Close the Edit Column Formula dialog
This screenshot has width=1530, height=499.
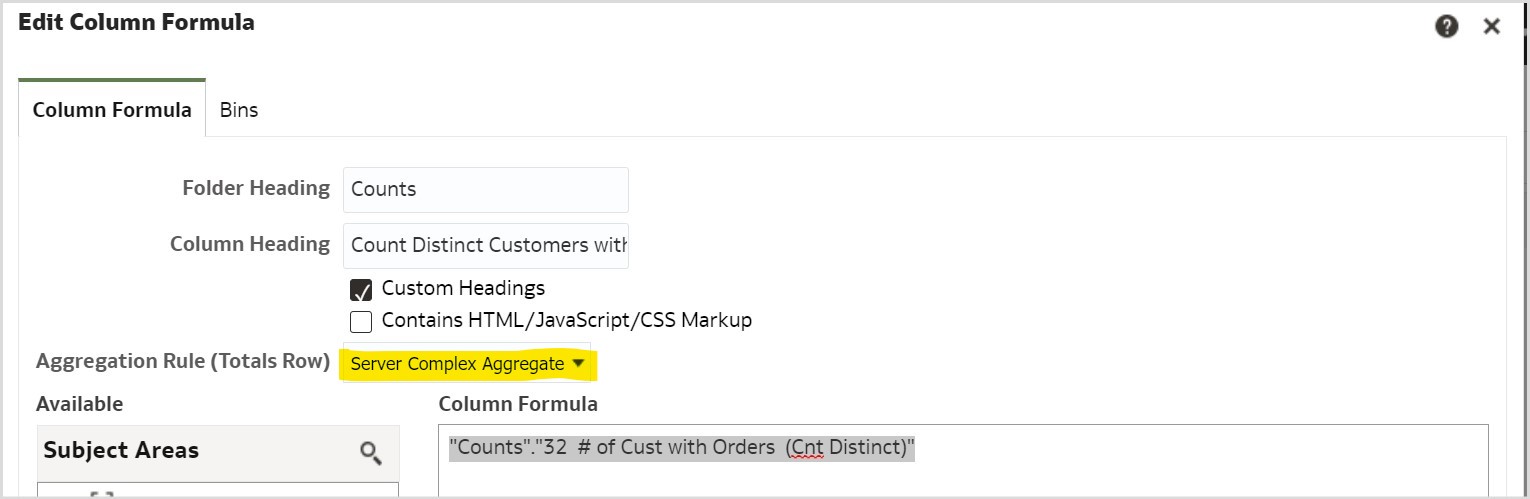tap(1491, 27)
